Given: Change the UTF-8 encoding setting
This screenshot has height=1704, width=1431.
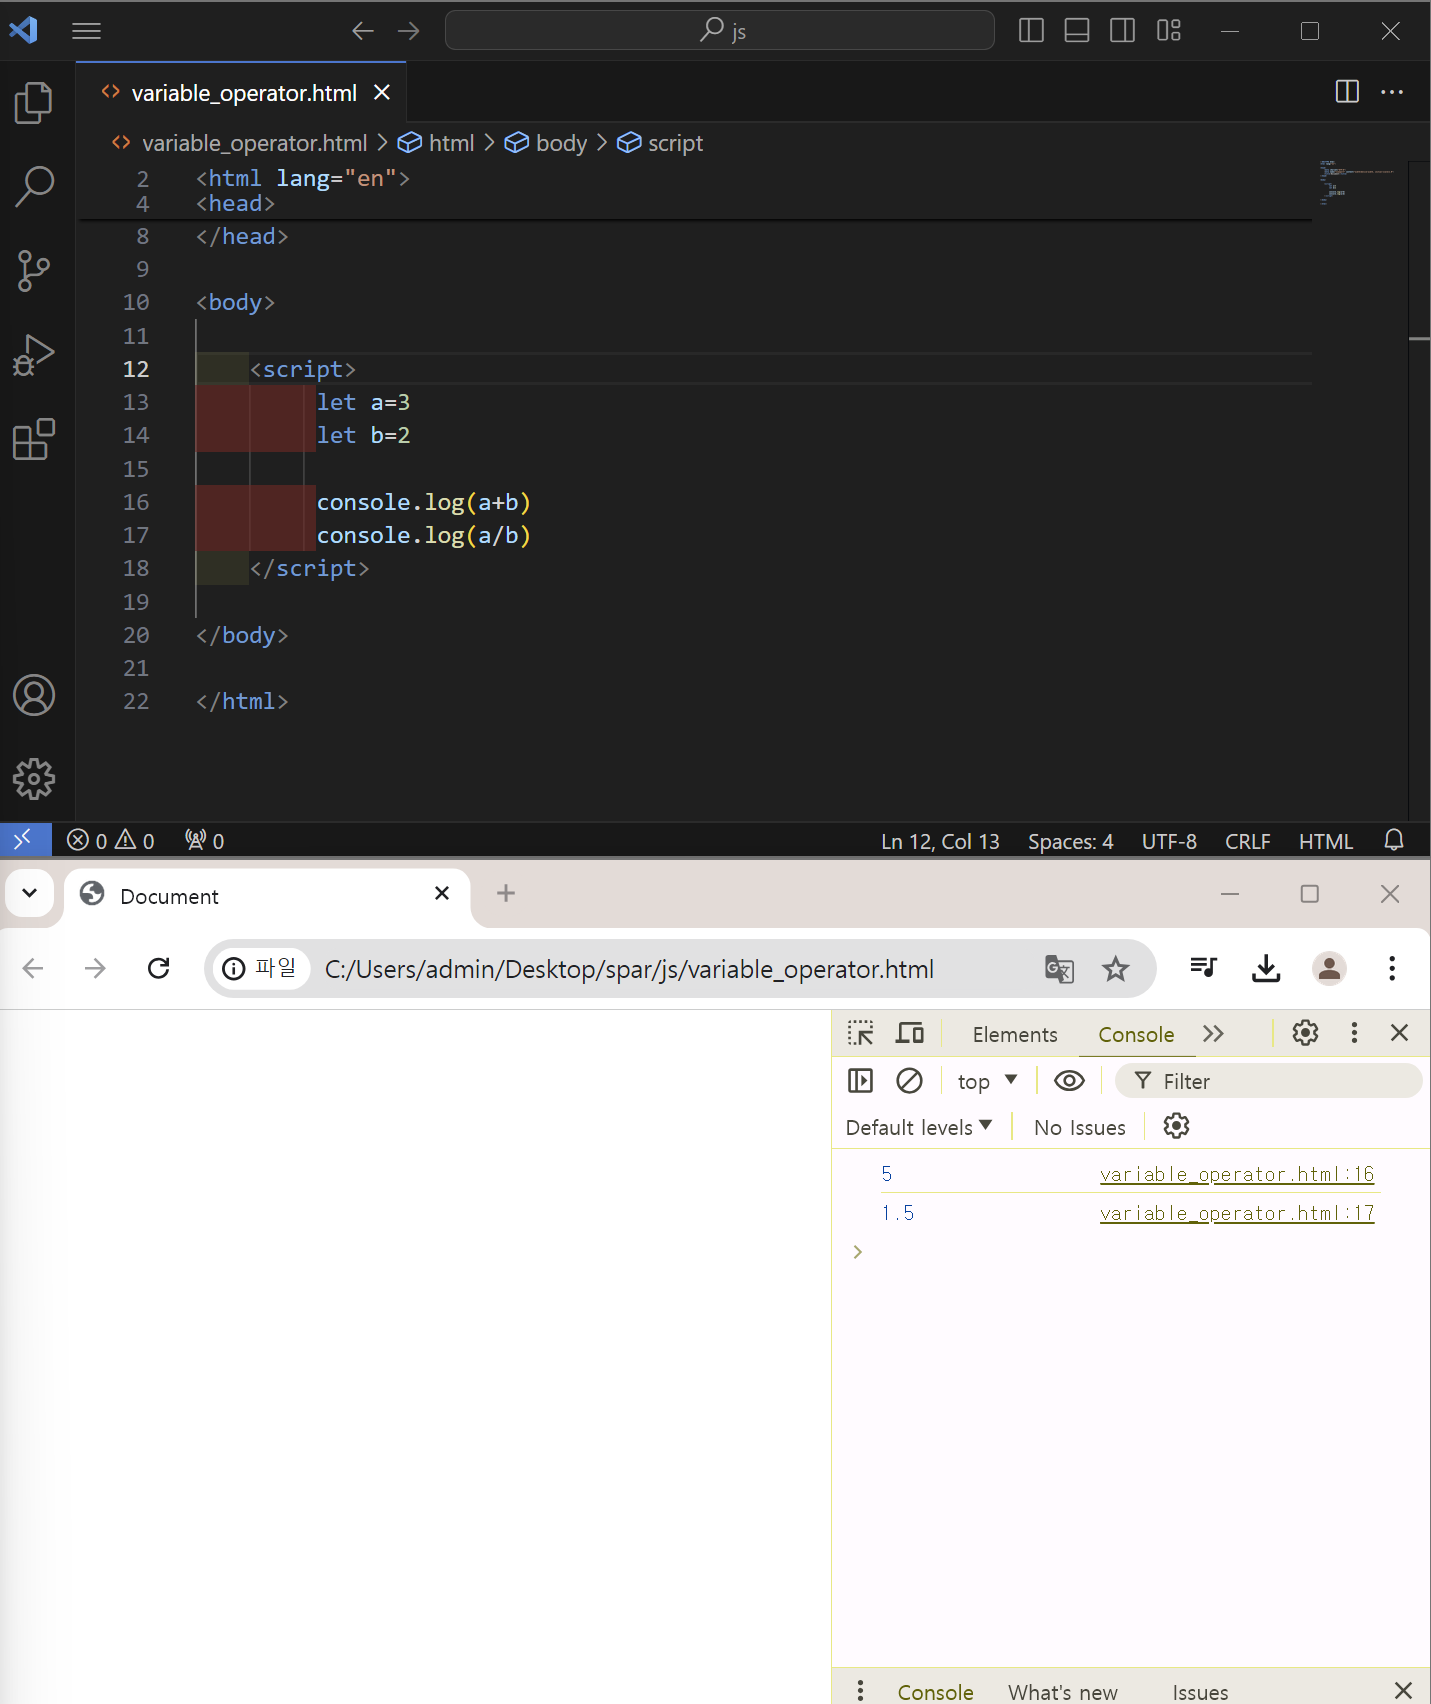Looking at the screenshot, I should tap(1169, 842).
